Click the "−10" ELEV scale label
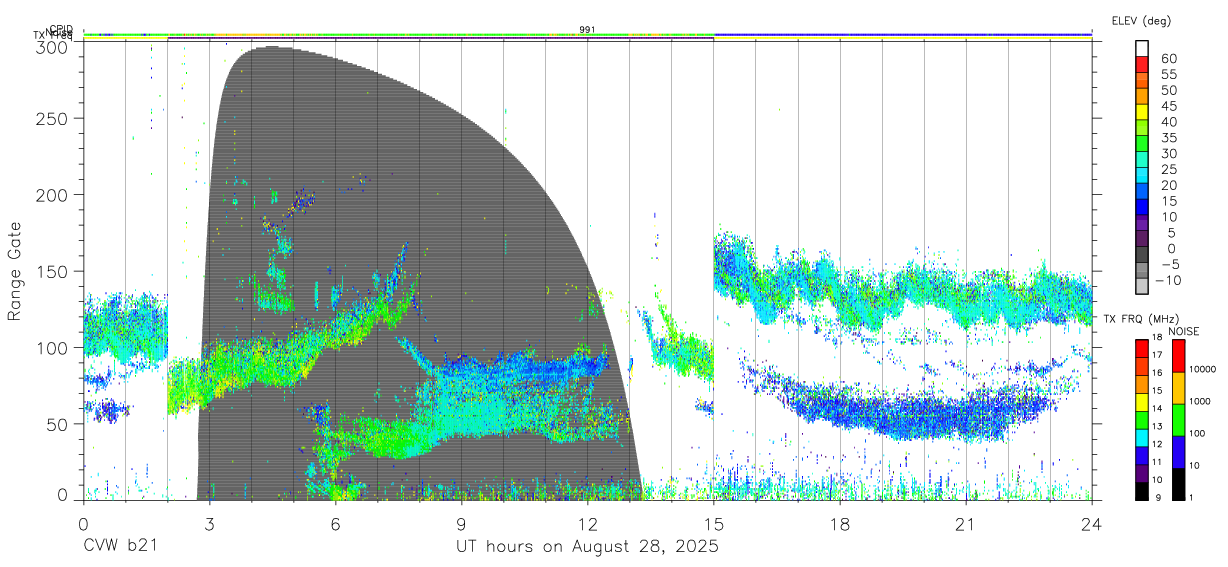The image size is (1228, 567). click(1170, 280)
